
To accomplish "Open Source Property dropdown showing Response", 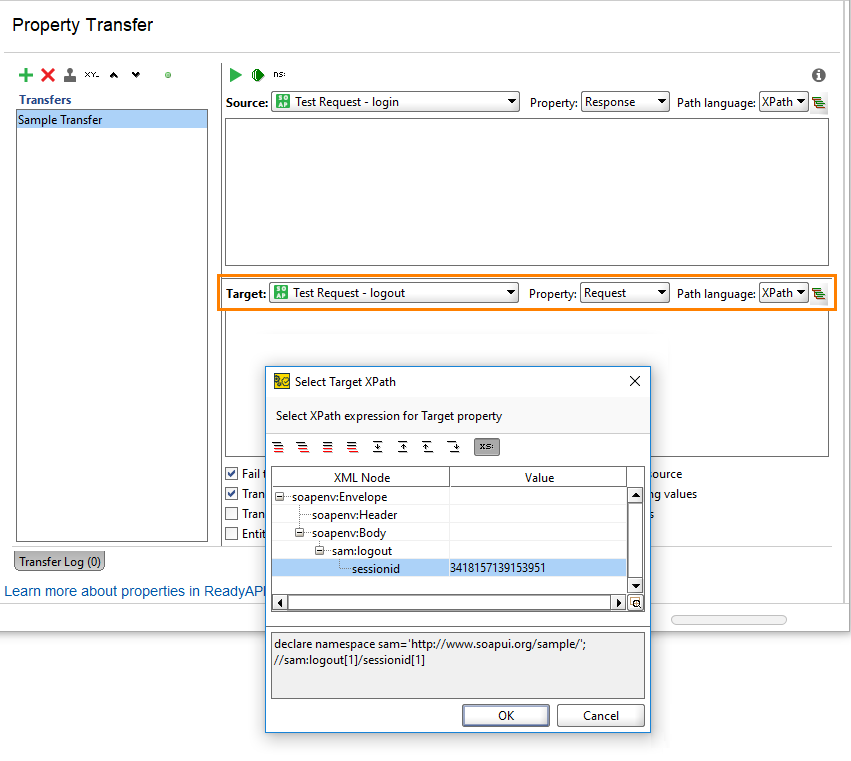I will [x=625, y=102].
